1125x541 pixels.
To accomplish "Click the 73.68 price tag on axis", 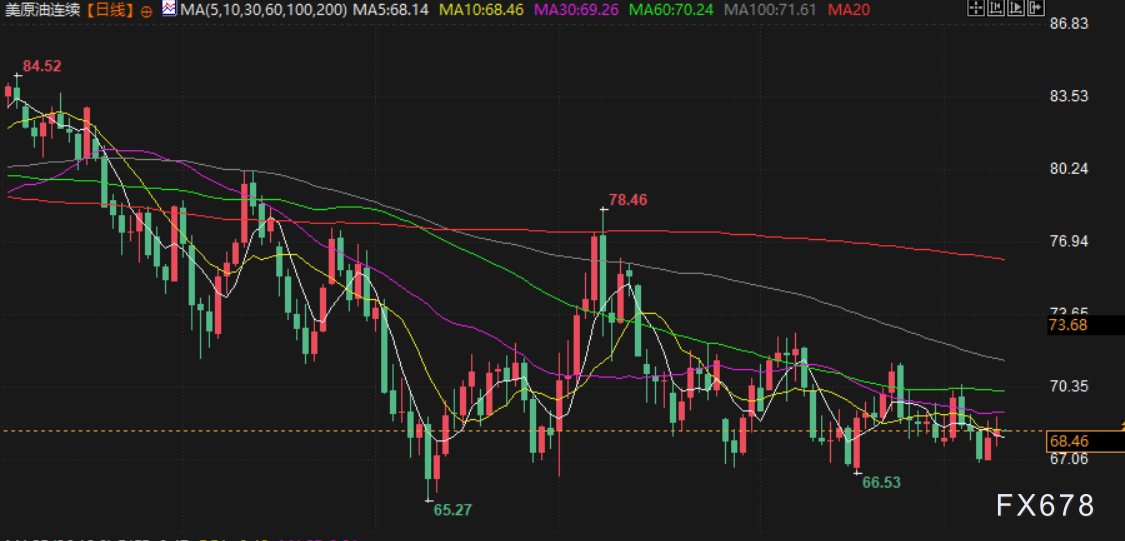I will pyautogui.click(x=1086, y=326).
